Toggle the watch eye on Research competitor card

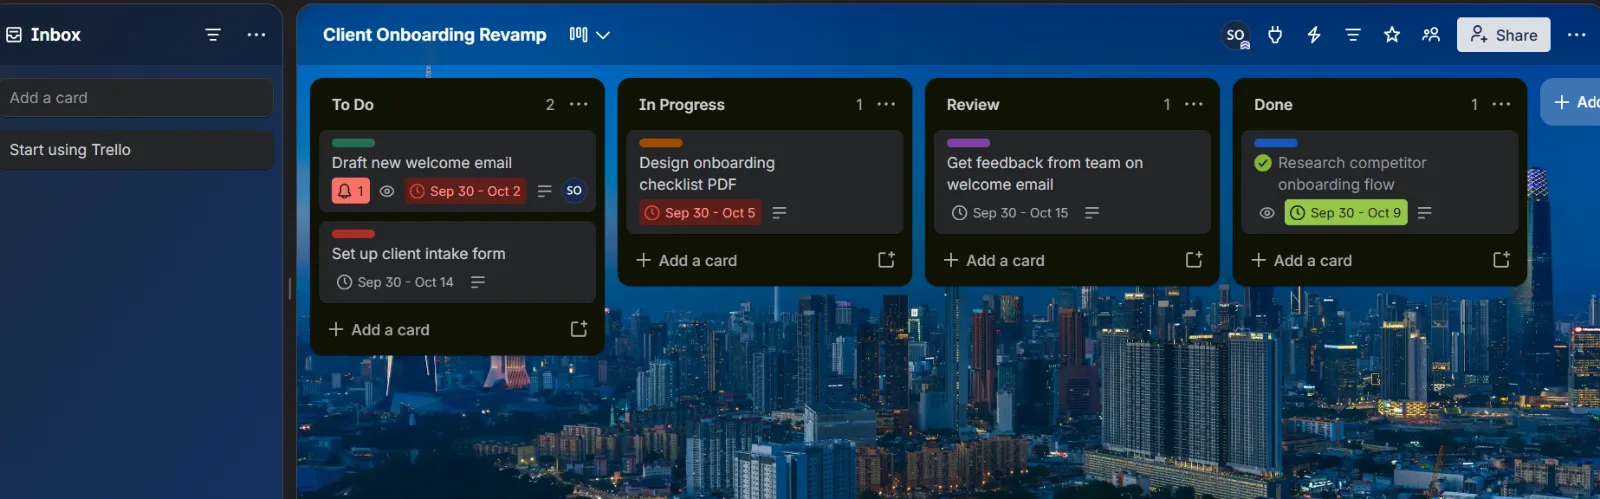[1267, 213]
